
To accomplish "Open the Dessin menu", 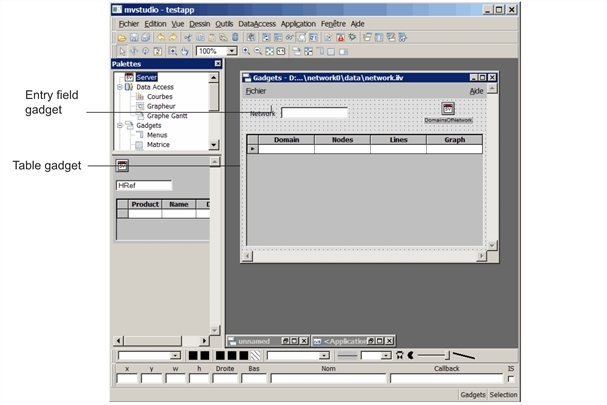I will point(198,23).
